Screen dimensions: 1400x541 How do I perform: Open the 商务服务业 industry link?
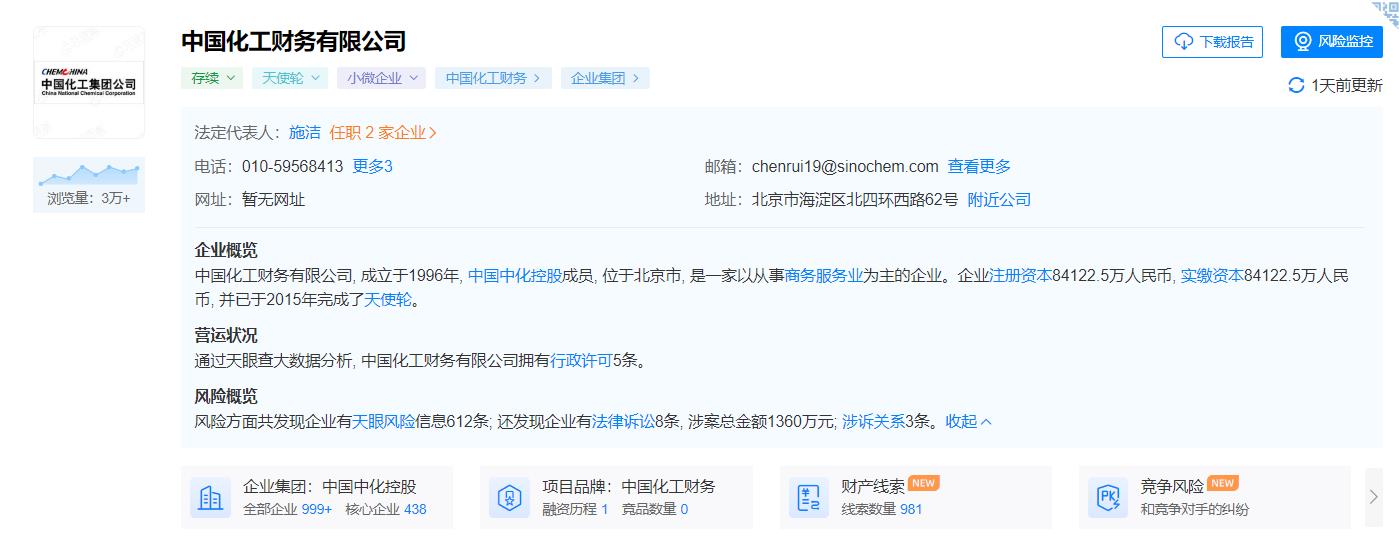(824, 276)
